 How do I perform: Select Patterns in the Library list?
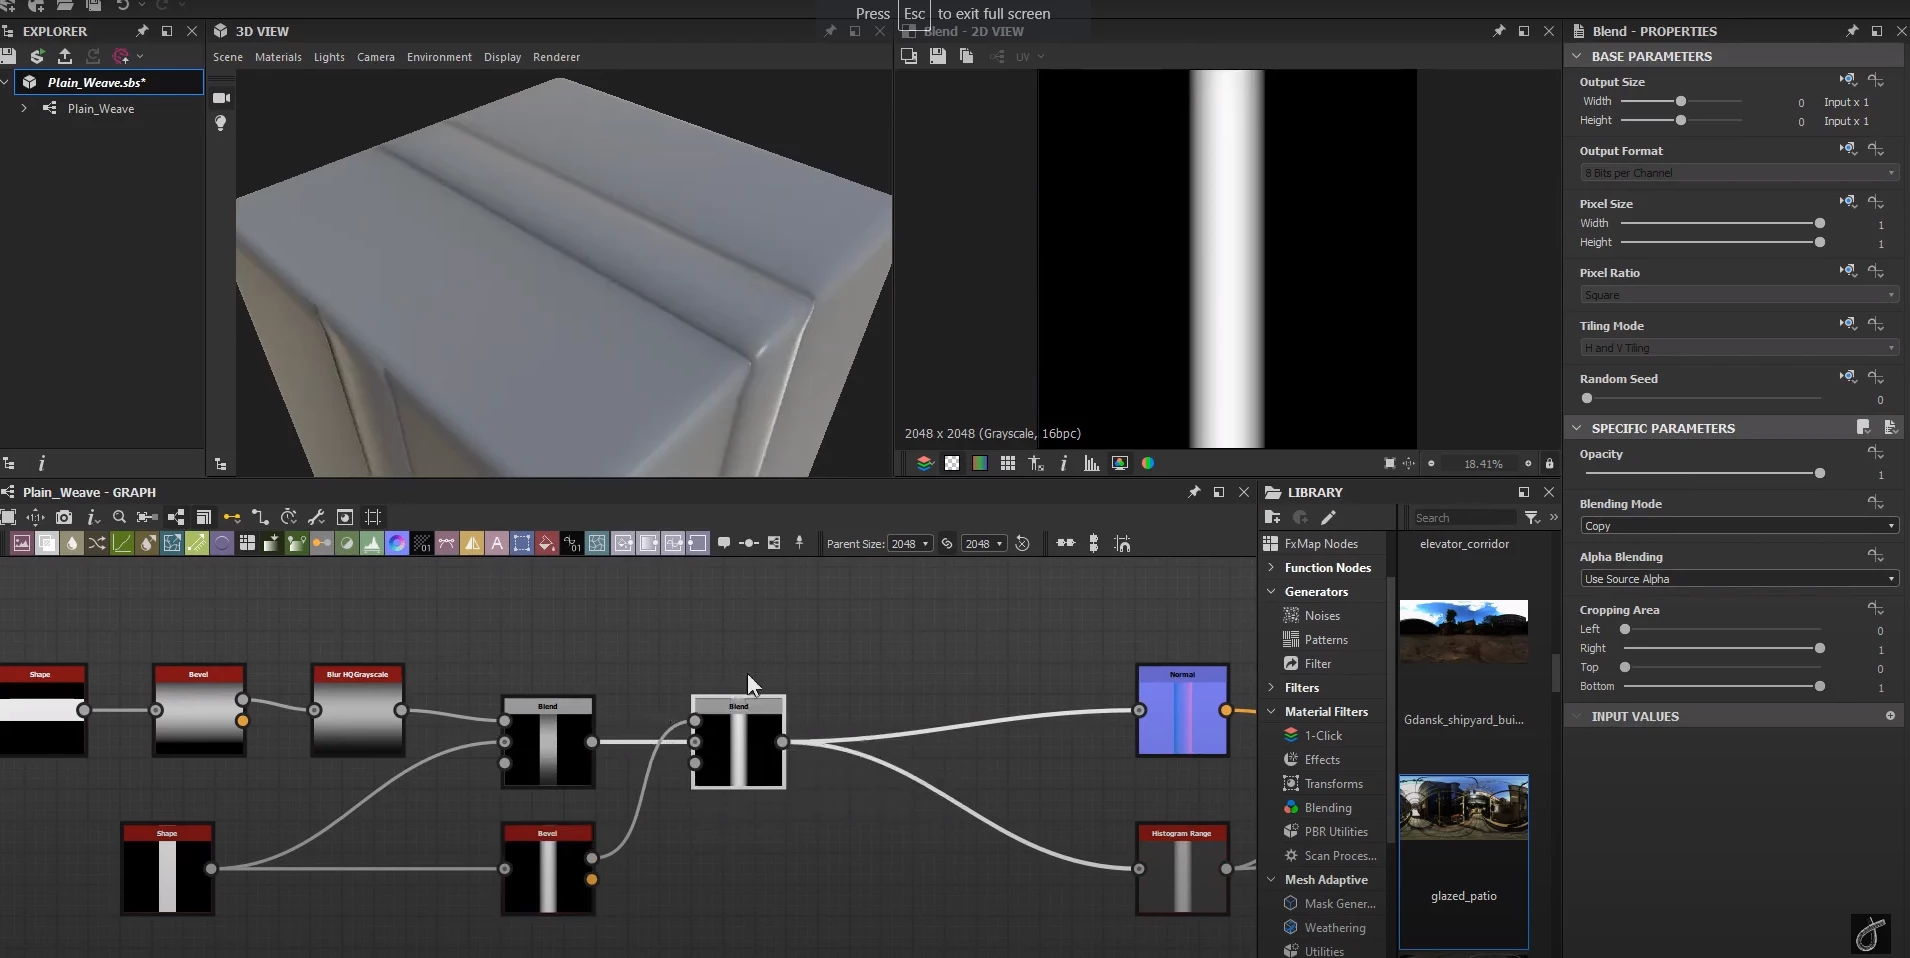(1325, 640)
